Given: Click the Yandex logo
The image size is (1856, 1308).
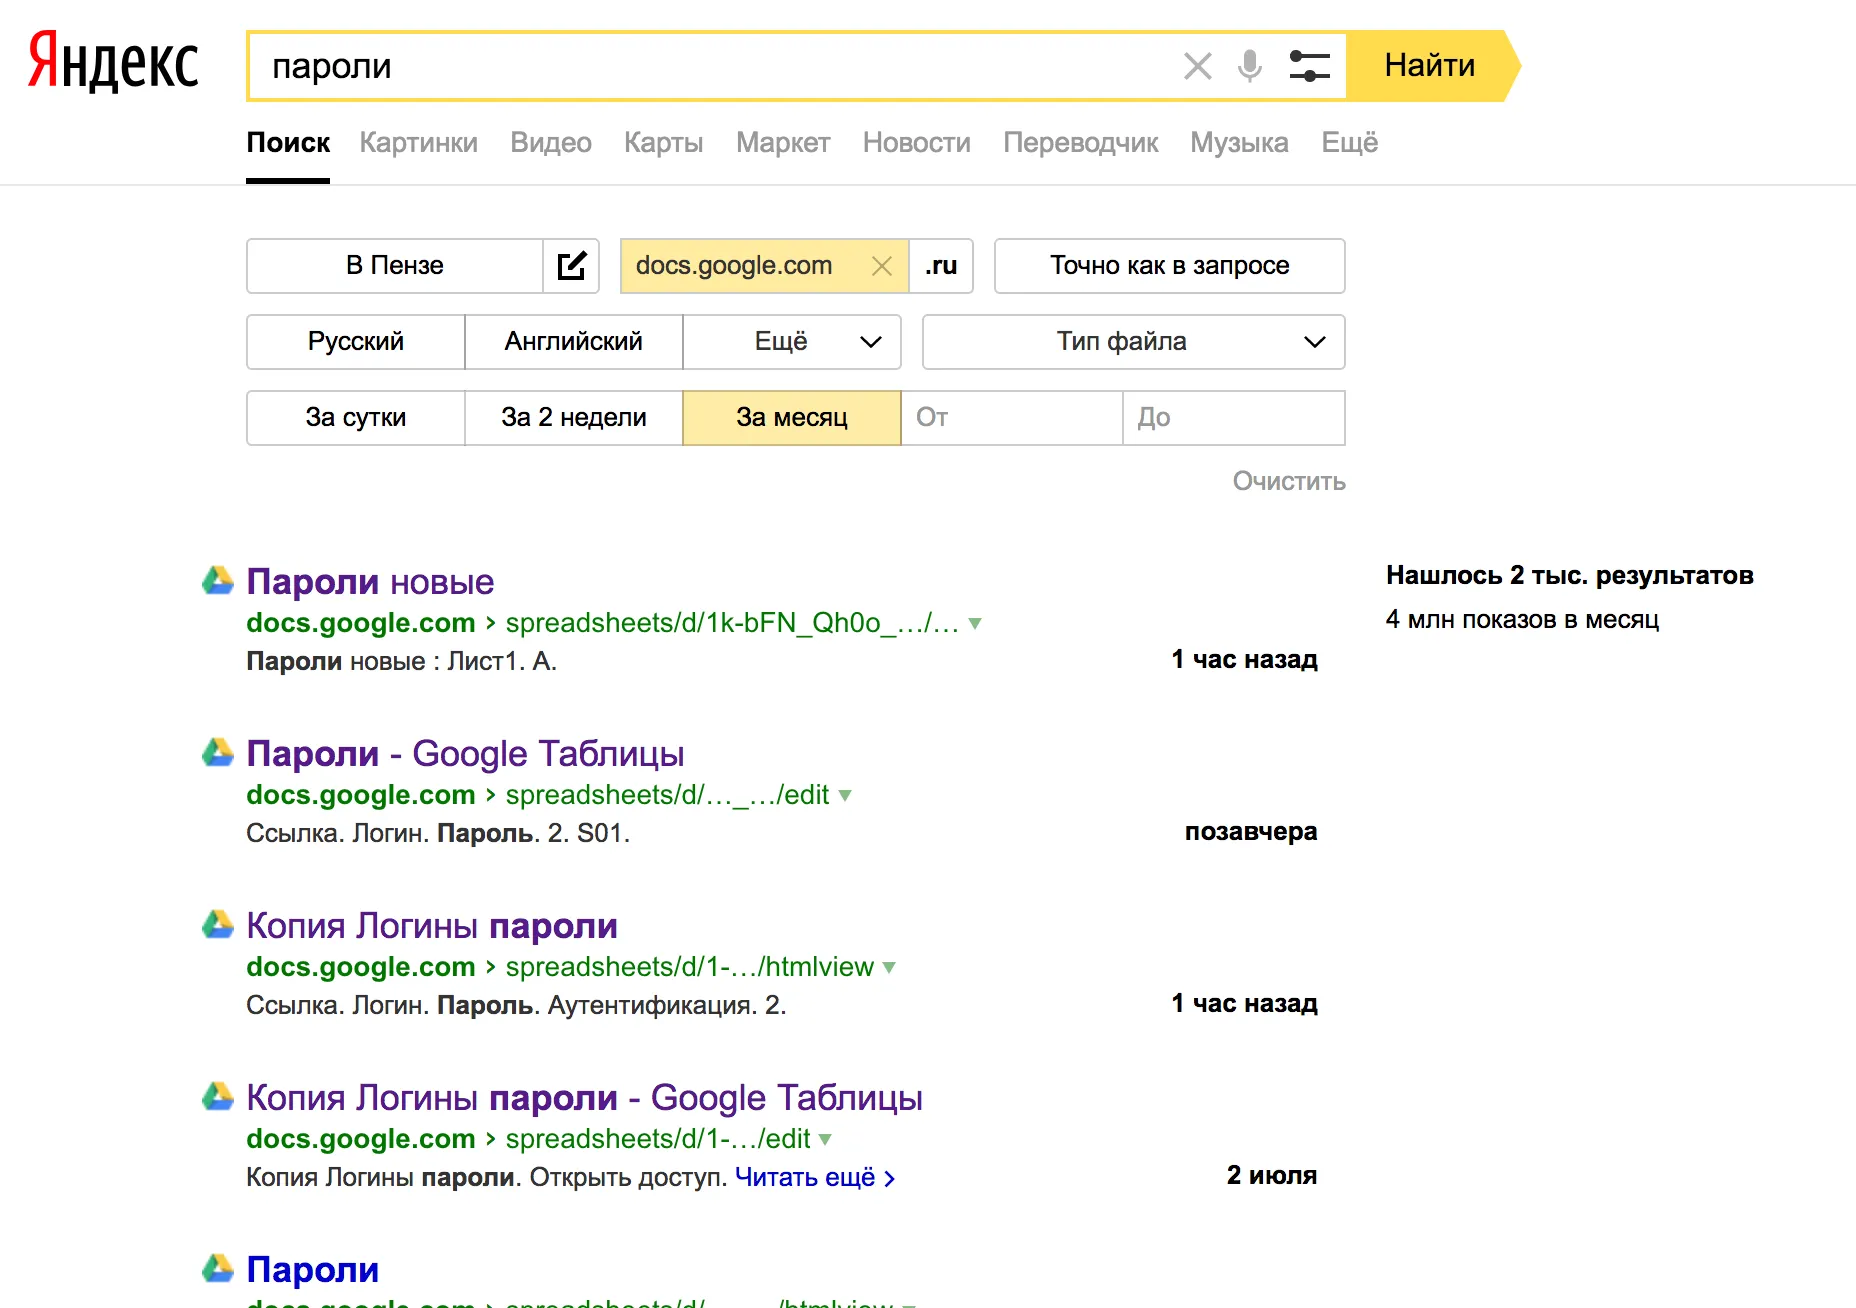Looking at the screenshot, I should tap(113, 62).
